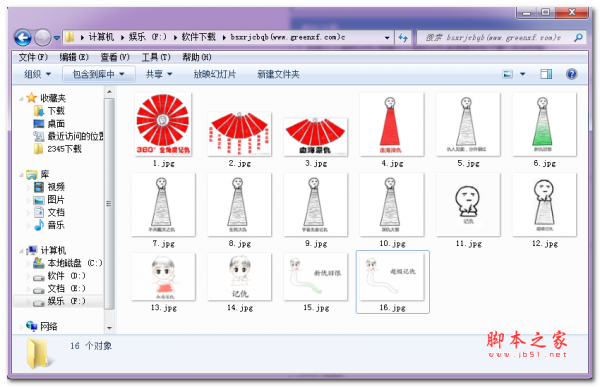Open the 文件(F) menu
Screen dimensions: 600x387
tap(33, 57)
